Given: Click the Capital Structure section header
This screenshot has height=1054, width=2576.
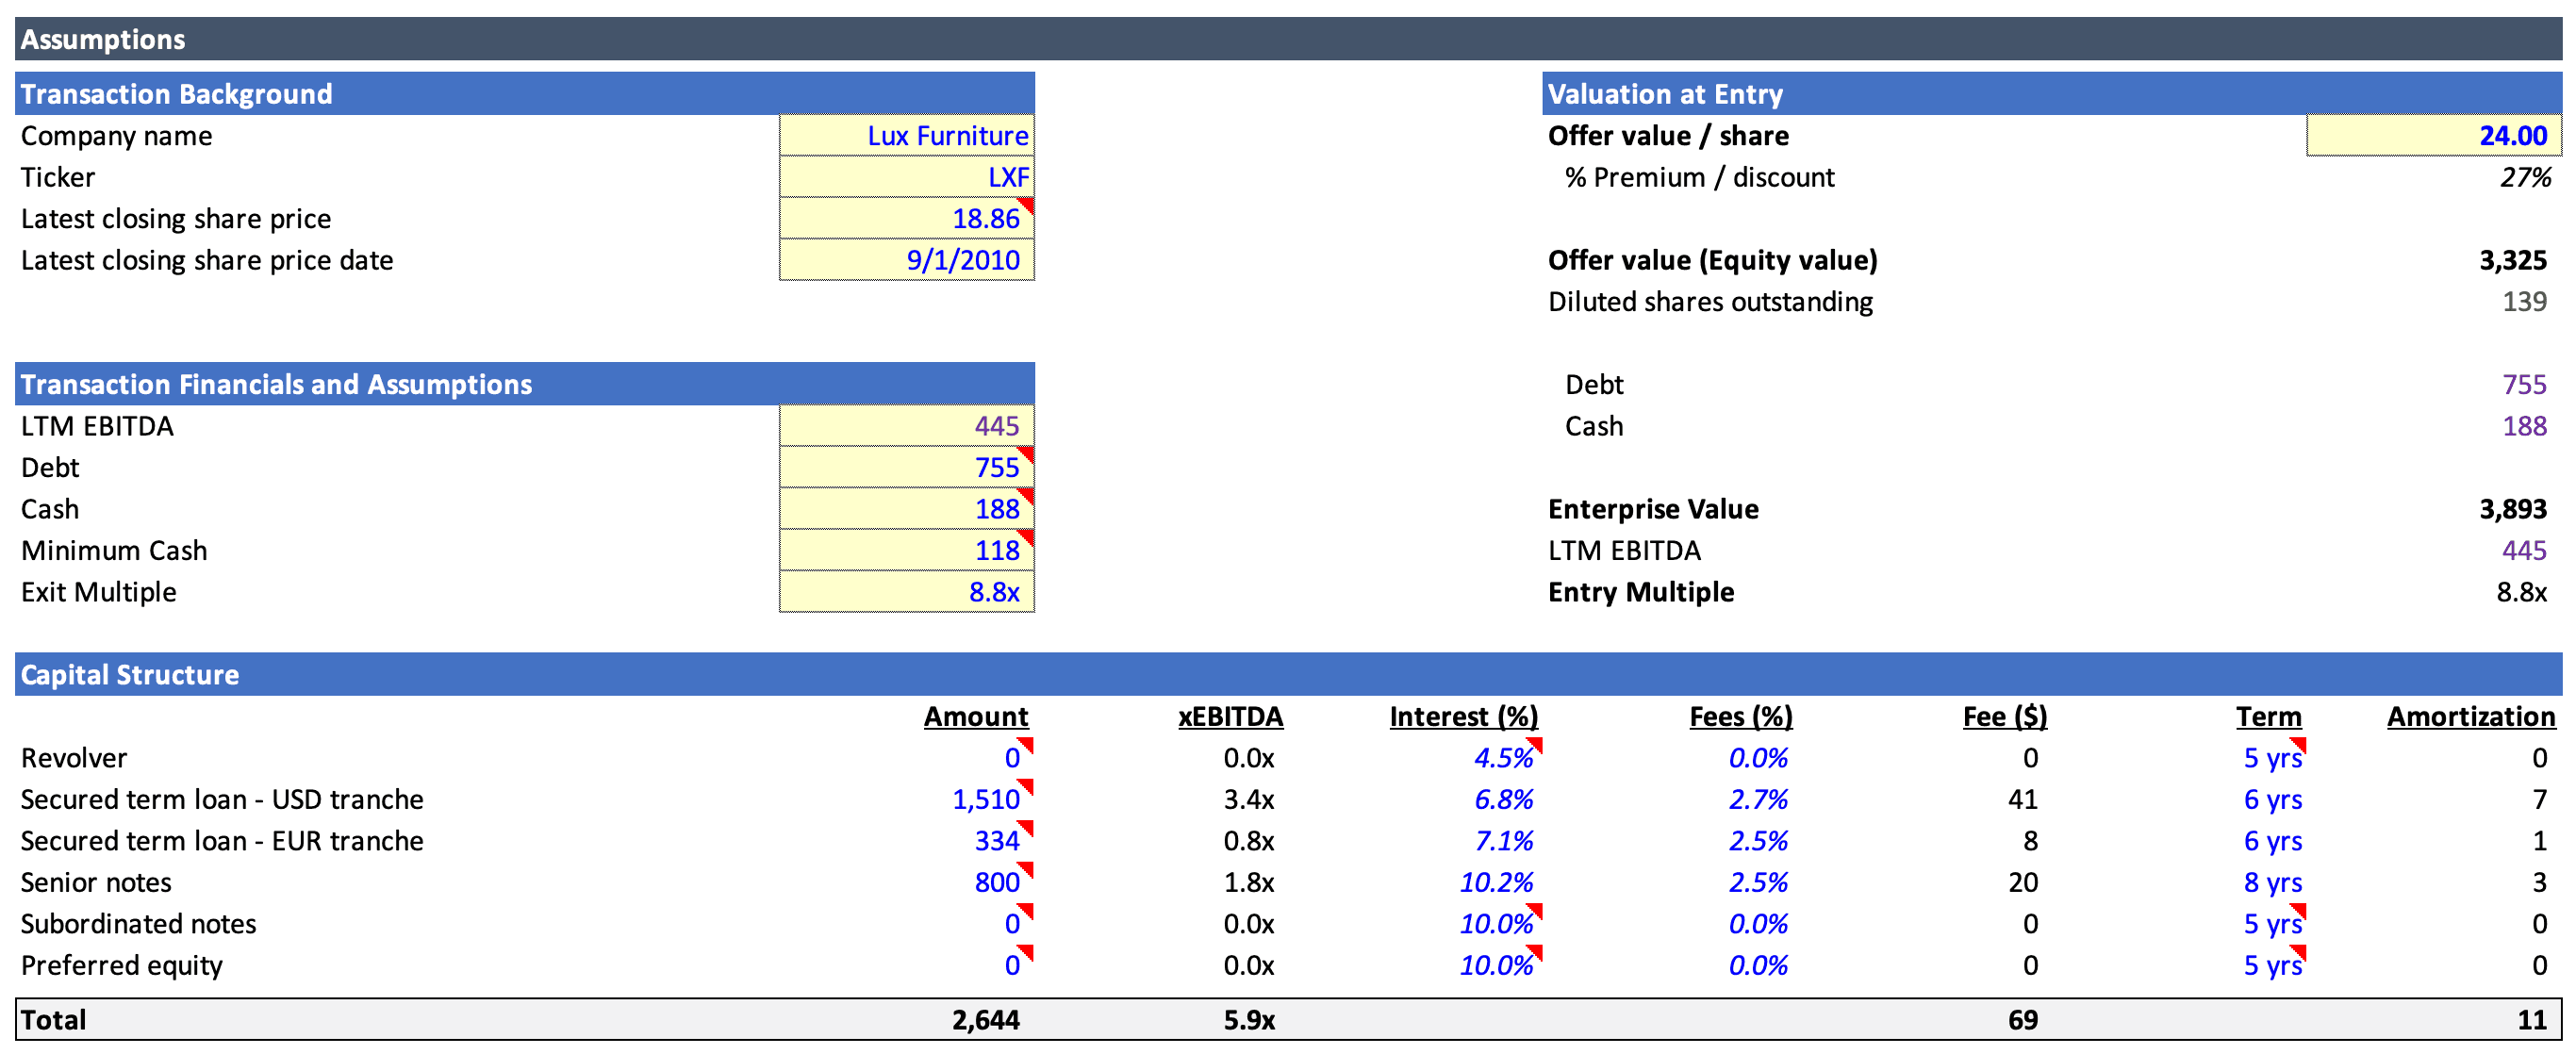Looking at the screenshot, I should click(130, 675).
